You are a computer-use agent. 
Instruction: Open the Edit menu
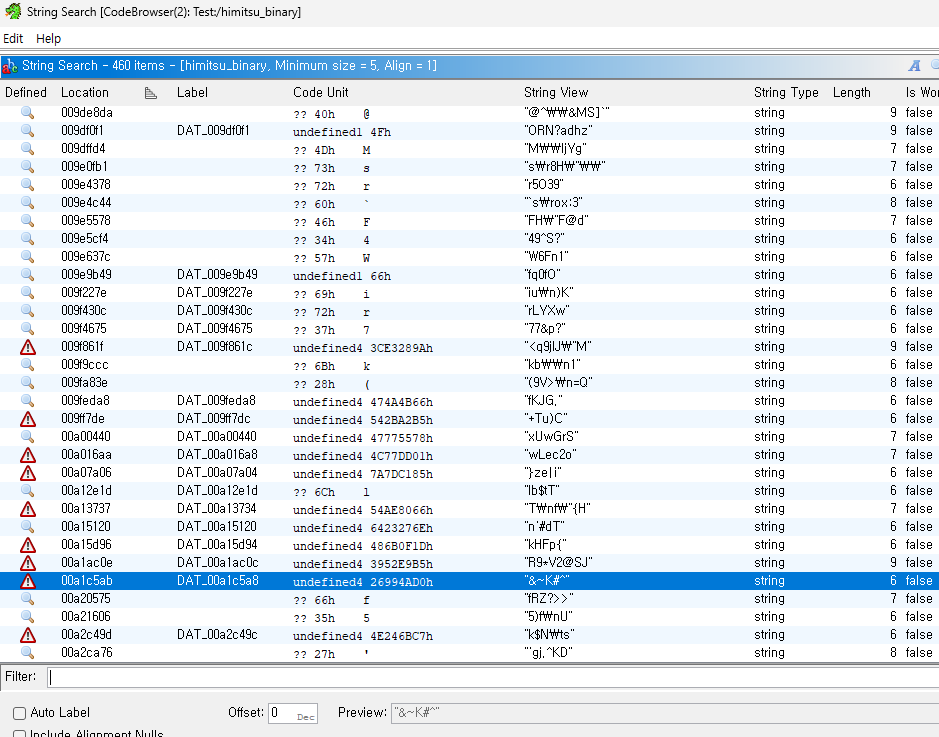coord(13,38)
